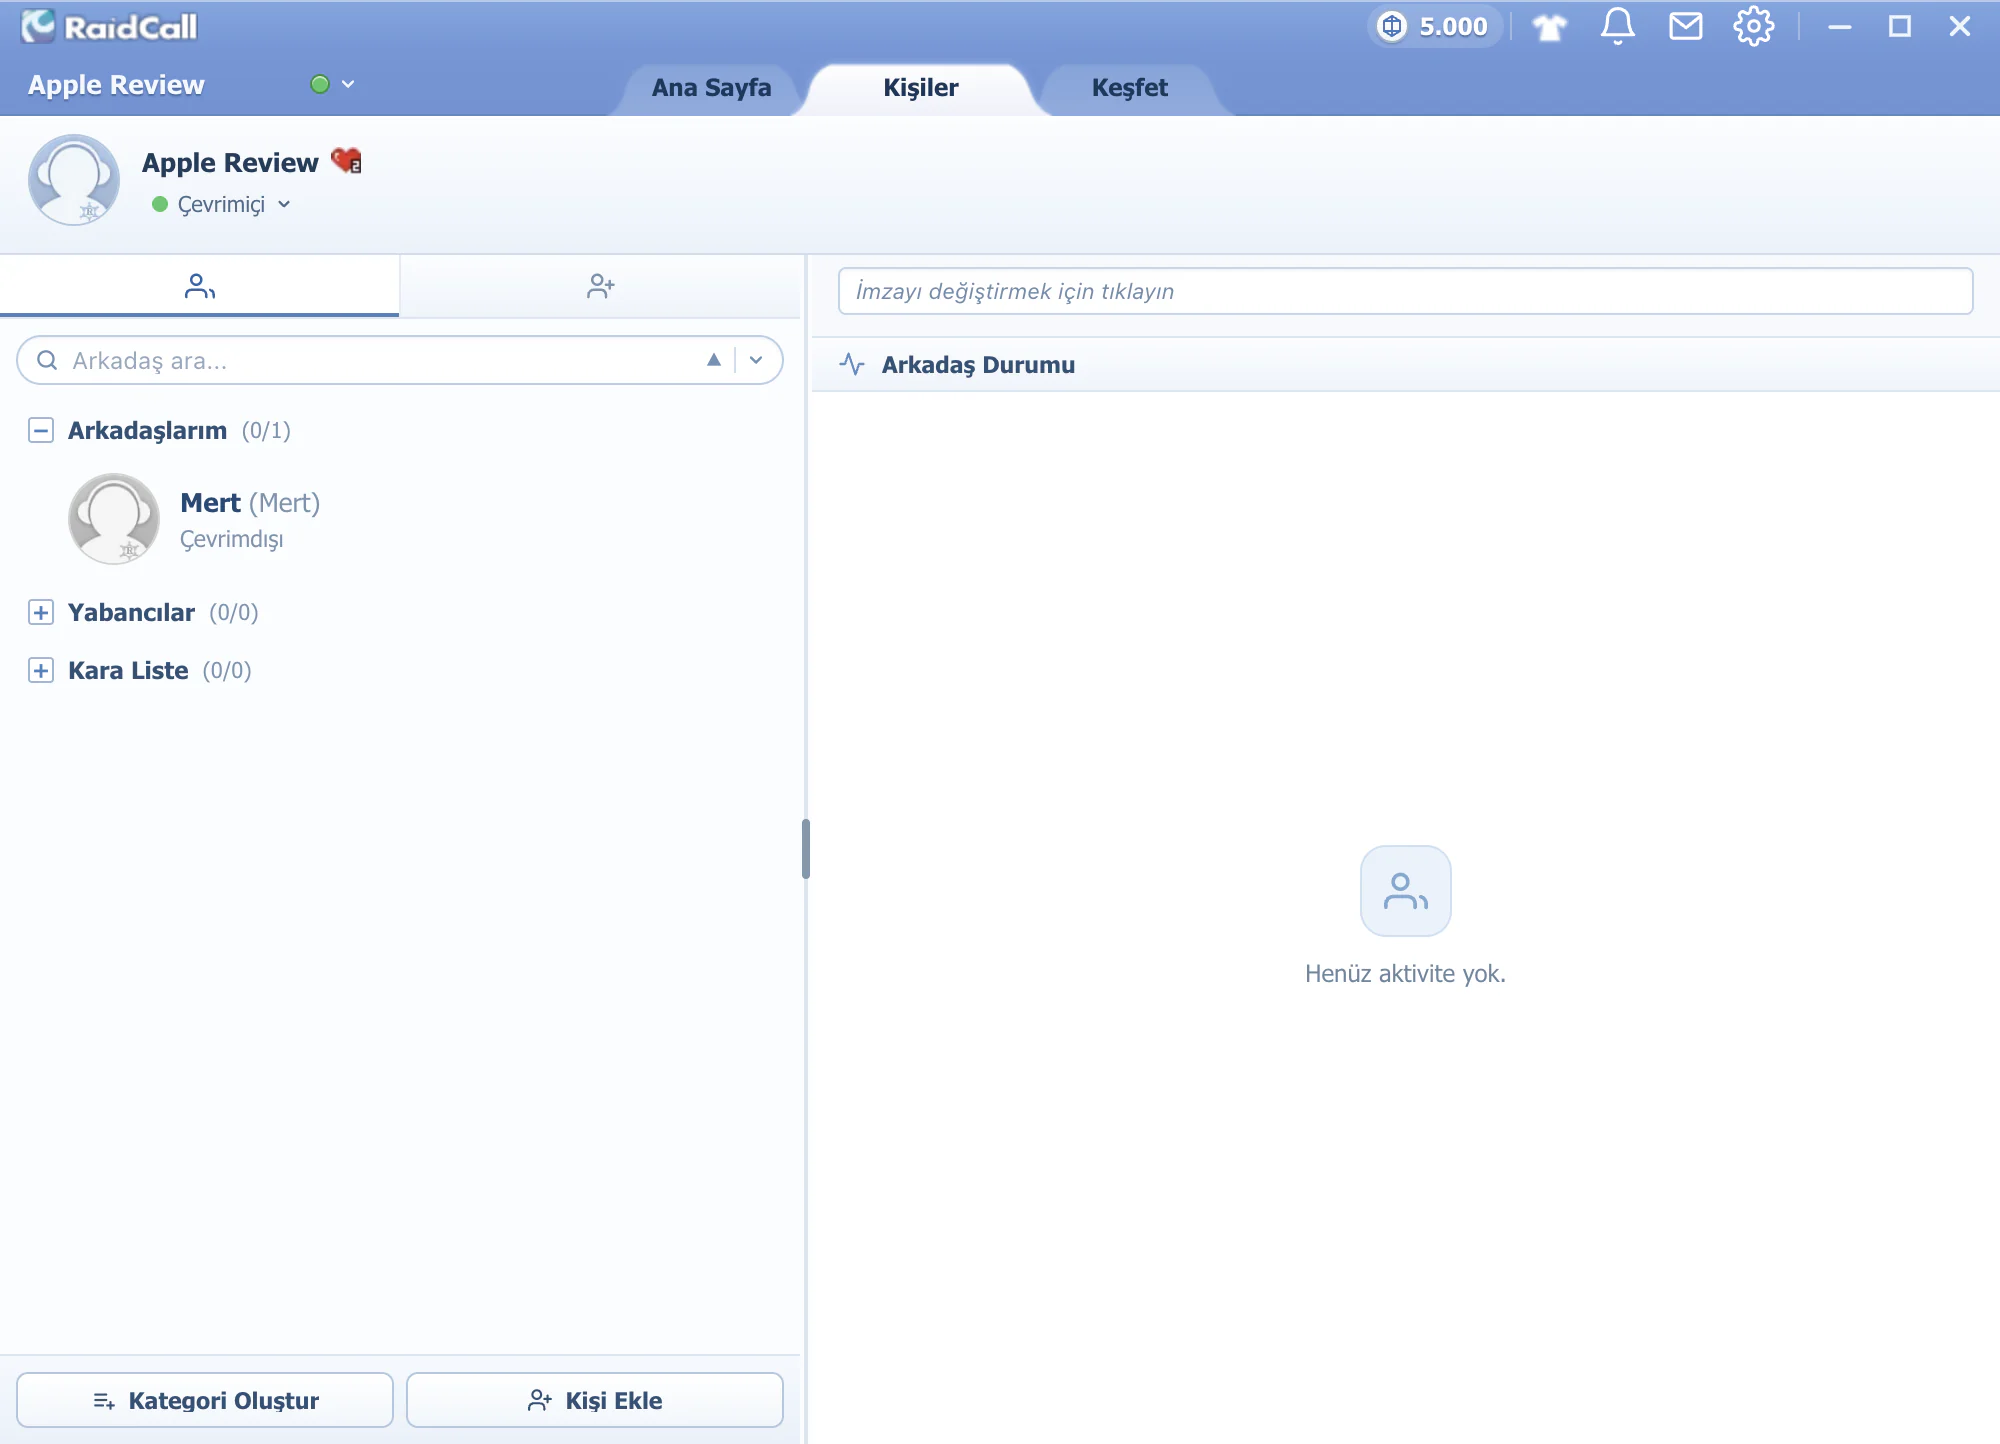The height and width of the screenshot is (1444, 2000).
Task: Open the t-shirt theme icon
Action: (x=1550, y=27)
